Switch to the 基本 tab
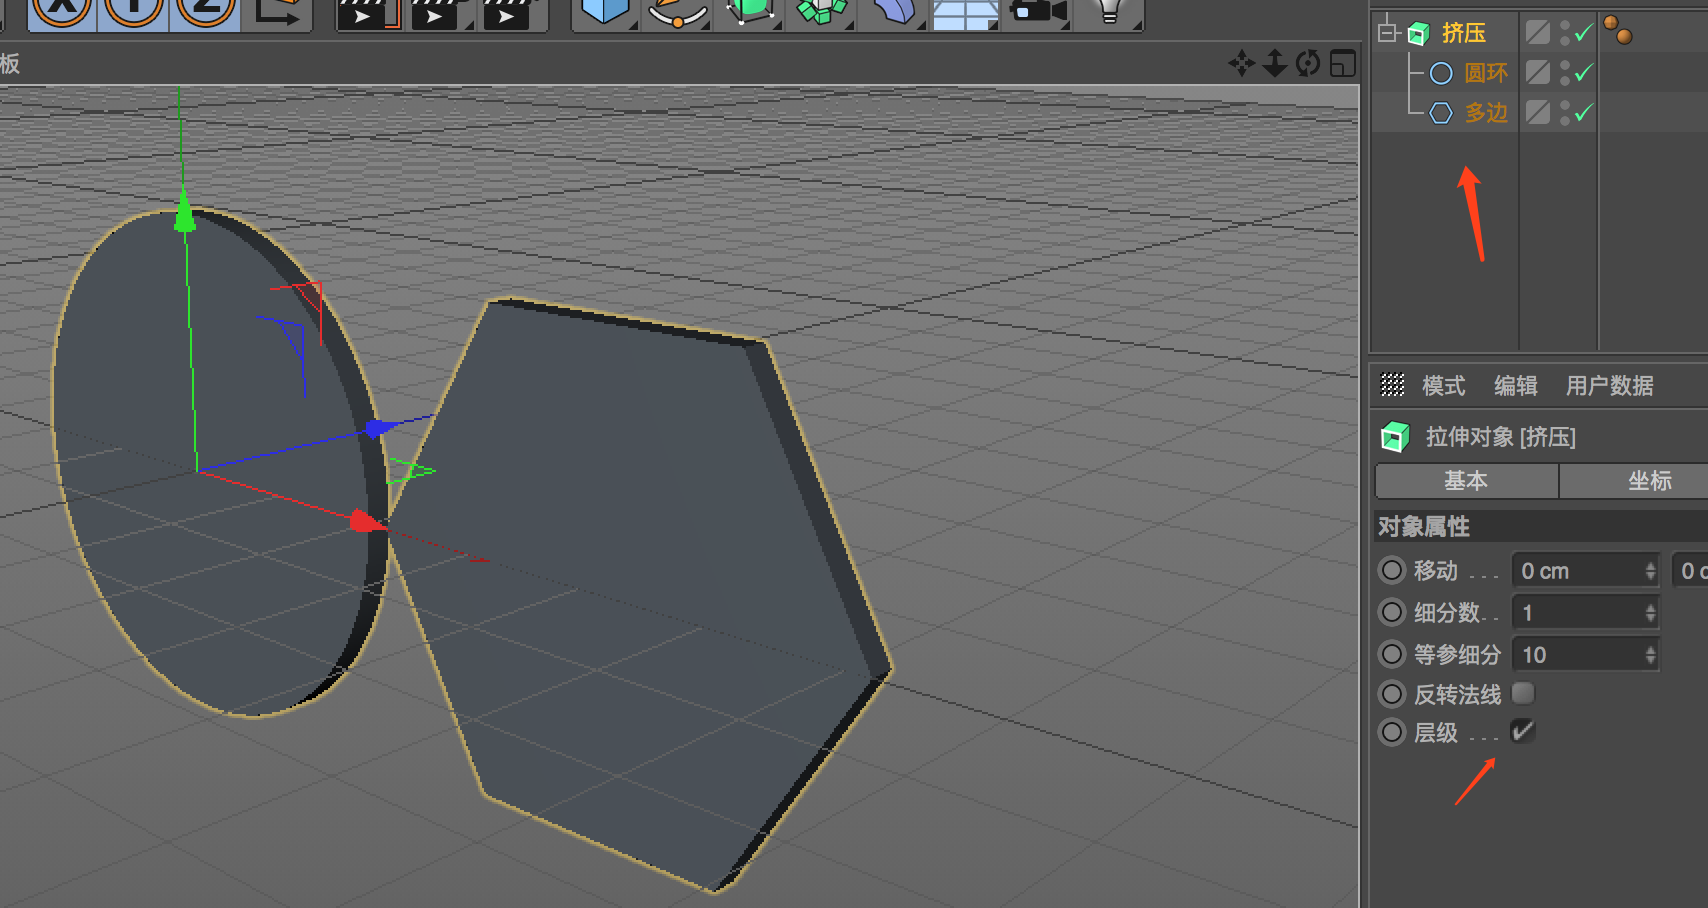This screenshot has height=908, width=1708. [1467, 481]
